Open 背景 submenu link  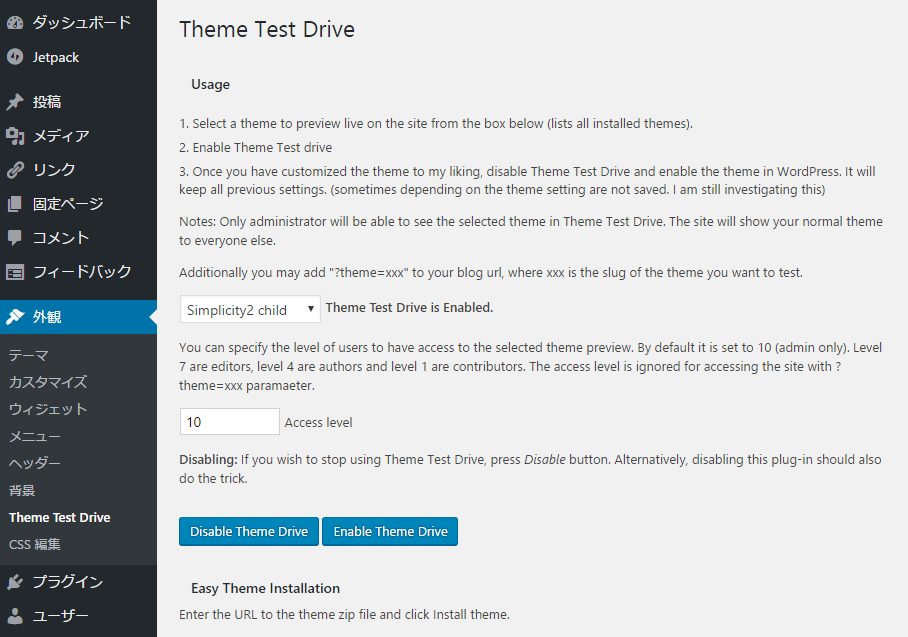(22, 490)
